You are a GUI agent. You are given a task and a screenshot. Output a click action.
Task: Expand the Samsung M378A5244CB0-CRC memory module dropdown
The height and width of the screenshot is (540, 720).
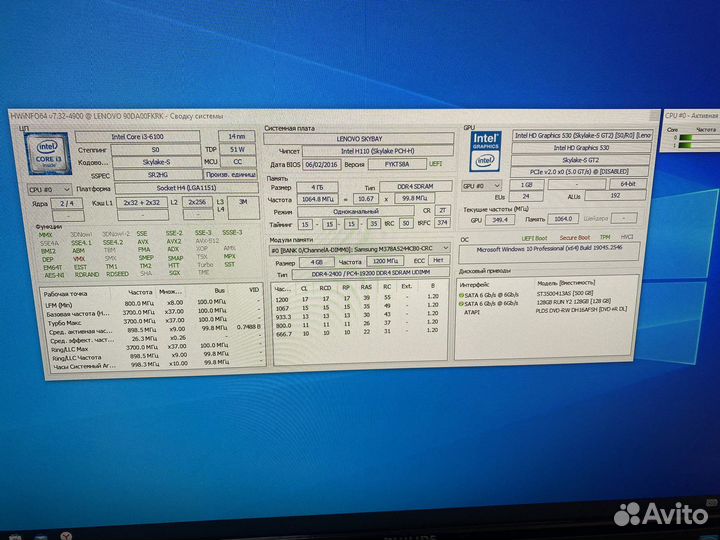click(x=359, y=248)
